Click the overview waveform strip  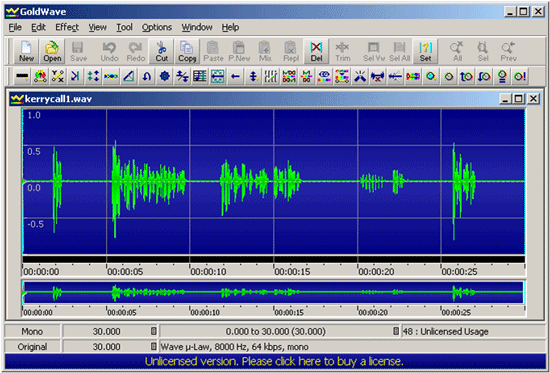point(274,292)
